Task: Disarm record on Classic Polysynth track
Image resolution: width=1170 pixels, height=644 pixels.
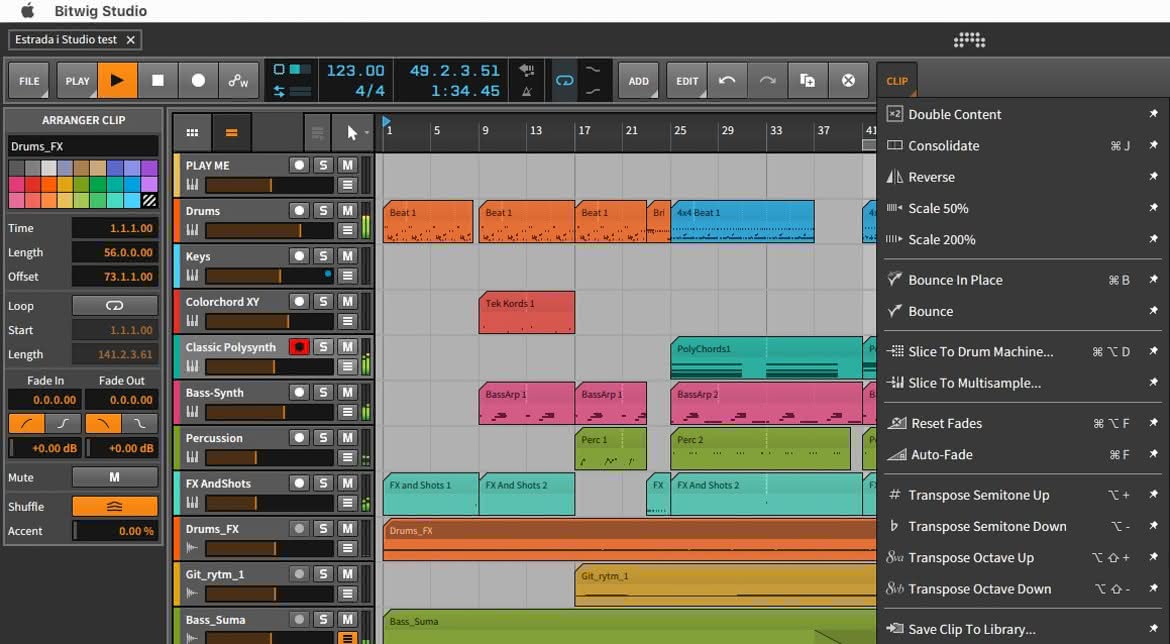Action: (299, 347)
